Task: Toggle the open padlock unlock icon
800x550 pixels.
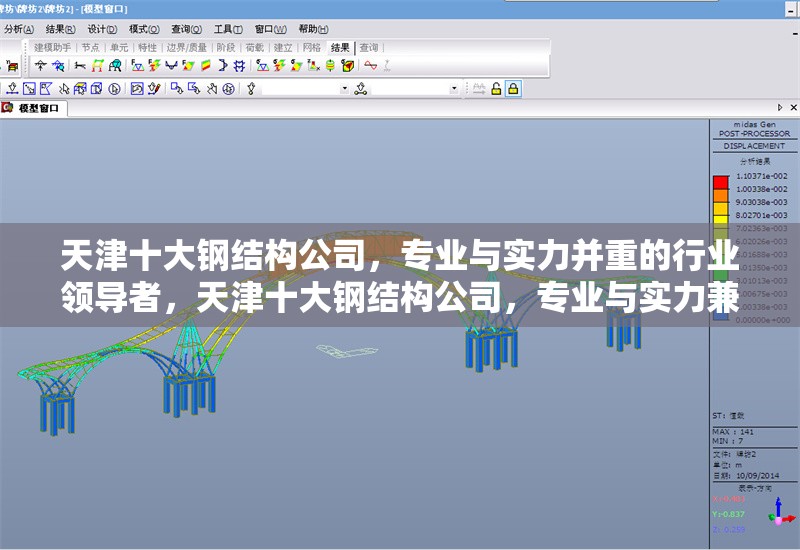Action: 496,88
